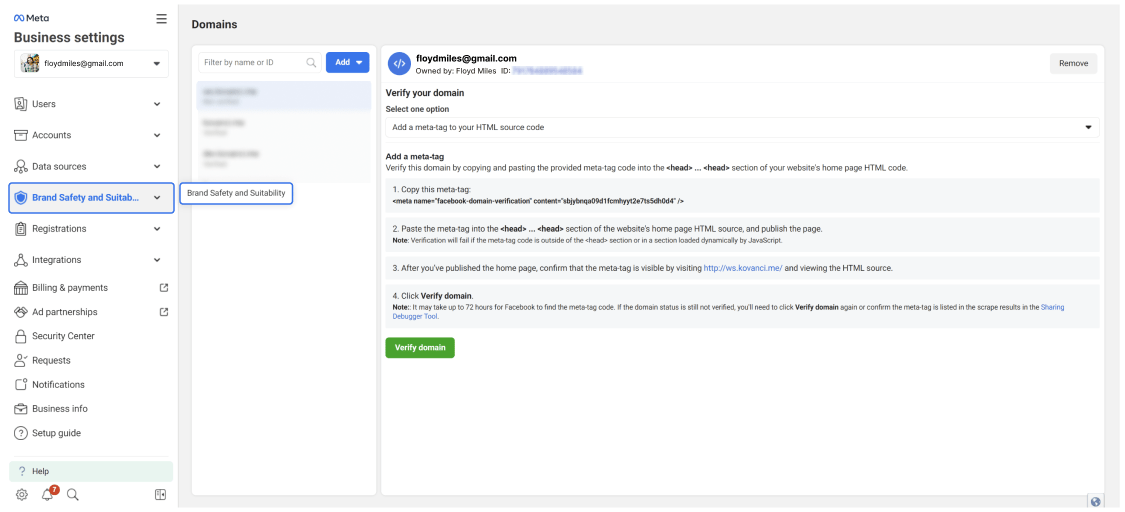Click the Registrations clipboard icon
Image resolution: width=1125 pixels, height=512 pixels.
point(21,229)
